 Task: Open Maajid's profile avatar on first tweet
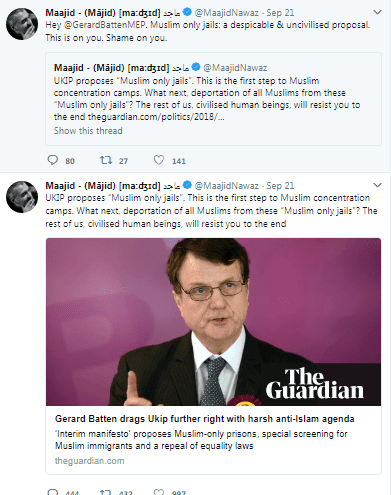pyautogui.click(x=22, y=24)
